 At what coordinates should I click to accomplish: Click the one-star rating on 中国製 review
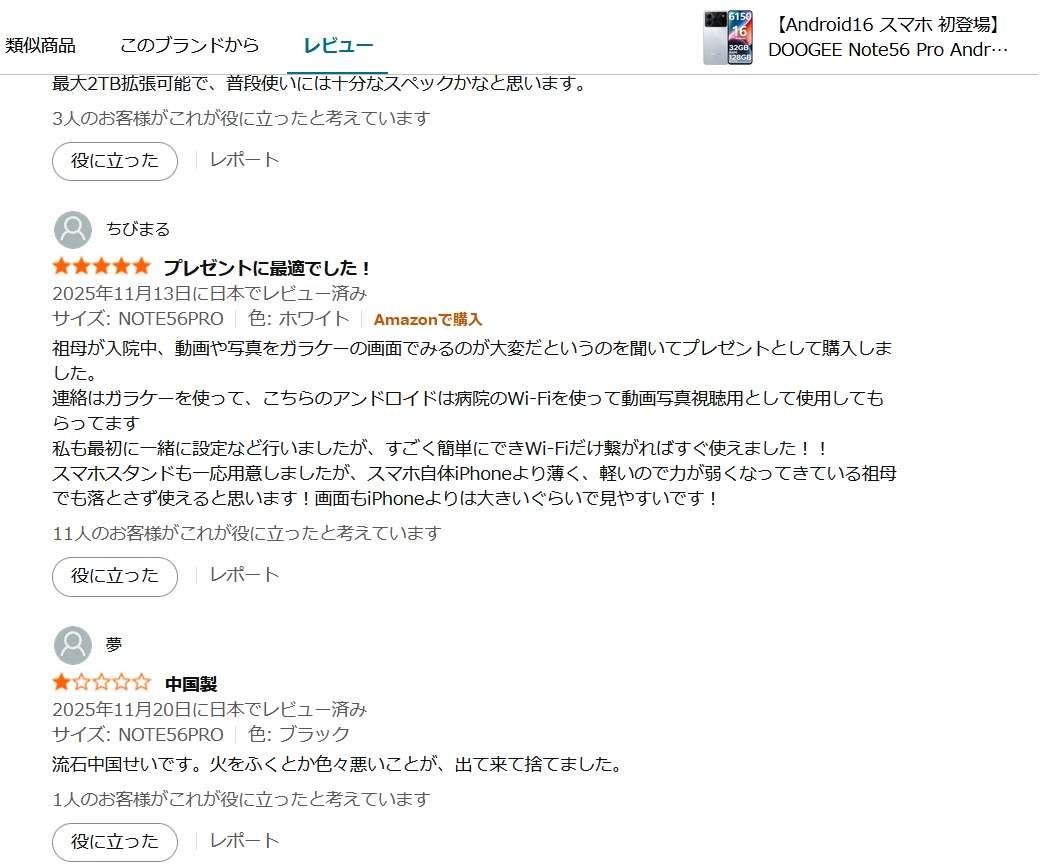[101, 682]
